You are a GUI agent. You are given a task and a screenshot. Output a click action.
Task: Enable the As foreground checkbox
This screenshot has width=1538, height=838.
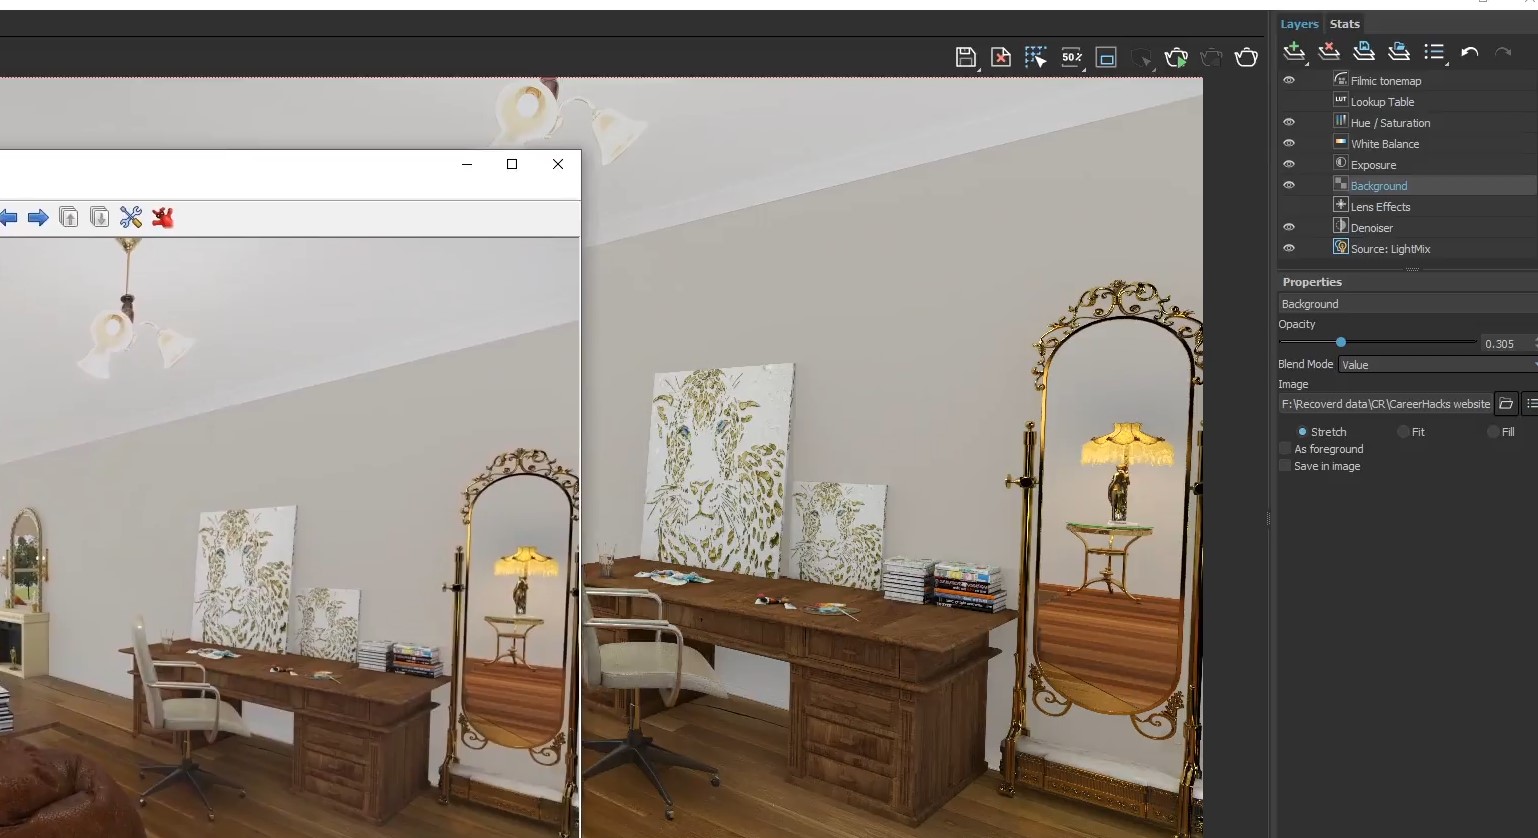click(x=1286, y=449)
